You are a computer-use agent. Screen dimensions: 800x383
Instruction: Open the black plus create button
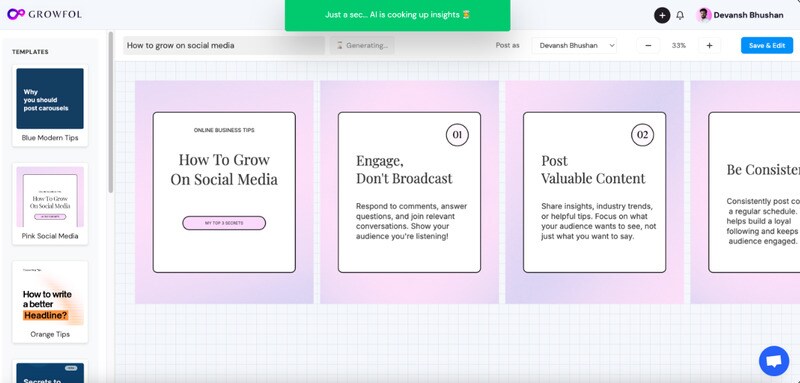pos(662,15)
